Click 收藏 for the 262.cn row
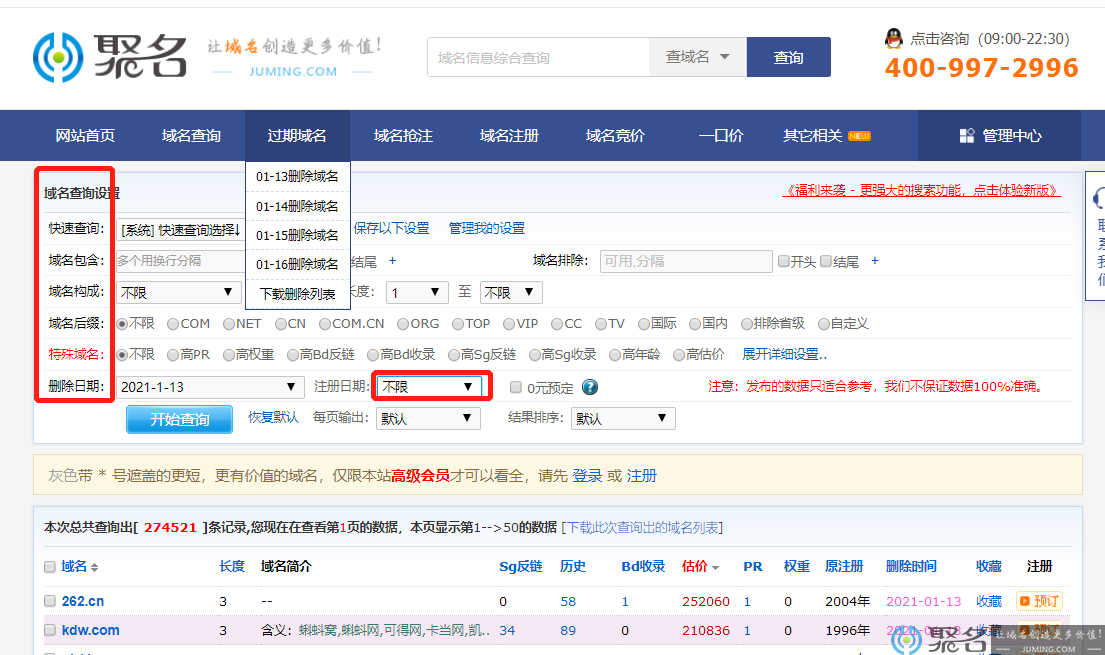 989,601
